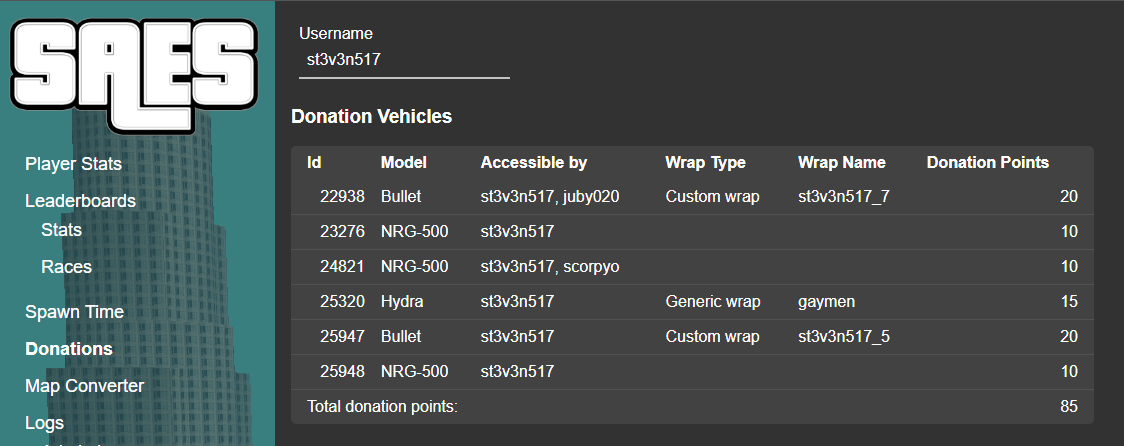1124x446 pixels.
Task: Open Map Converter tool
Action: (84, 386)
